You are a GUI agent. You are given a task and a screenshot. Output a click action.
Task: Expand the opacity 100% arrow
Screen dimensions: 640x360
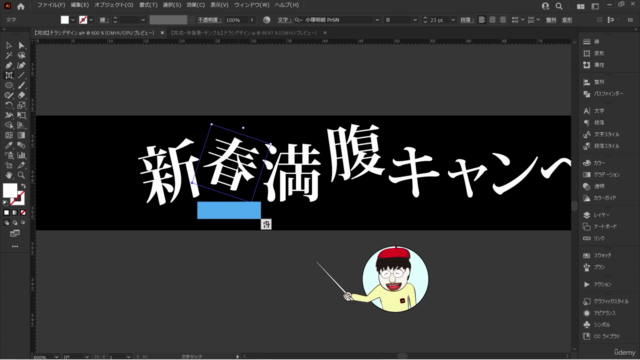[252, 20]
